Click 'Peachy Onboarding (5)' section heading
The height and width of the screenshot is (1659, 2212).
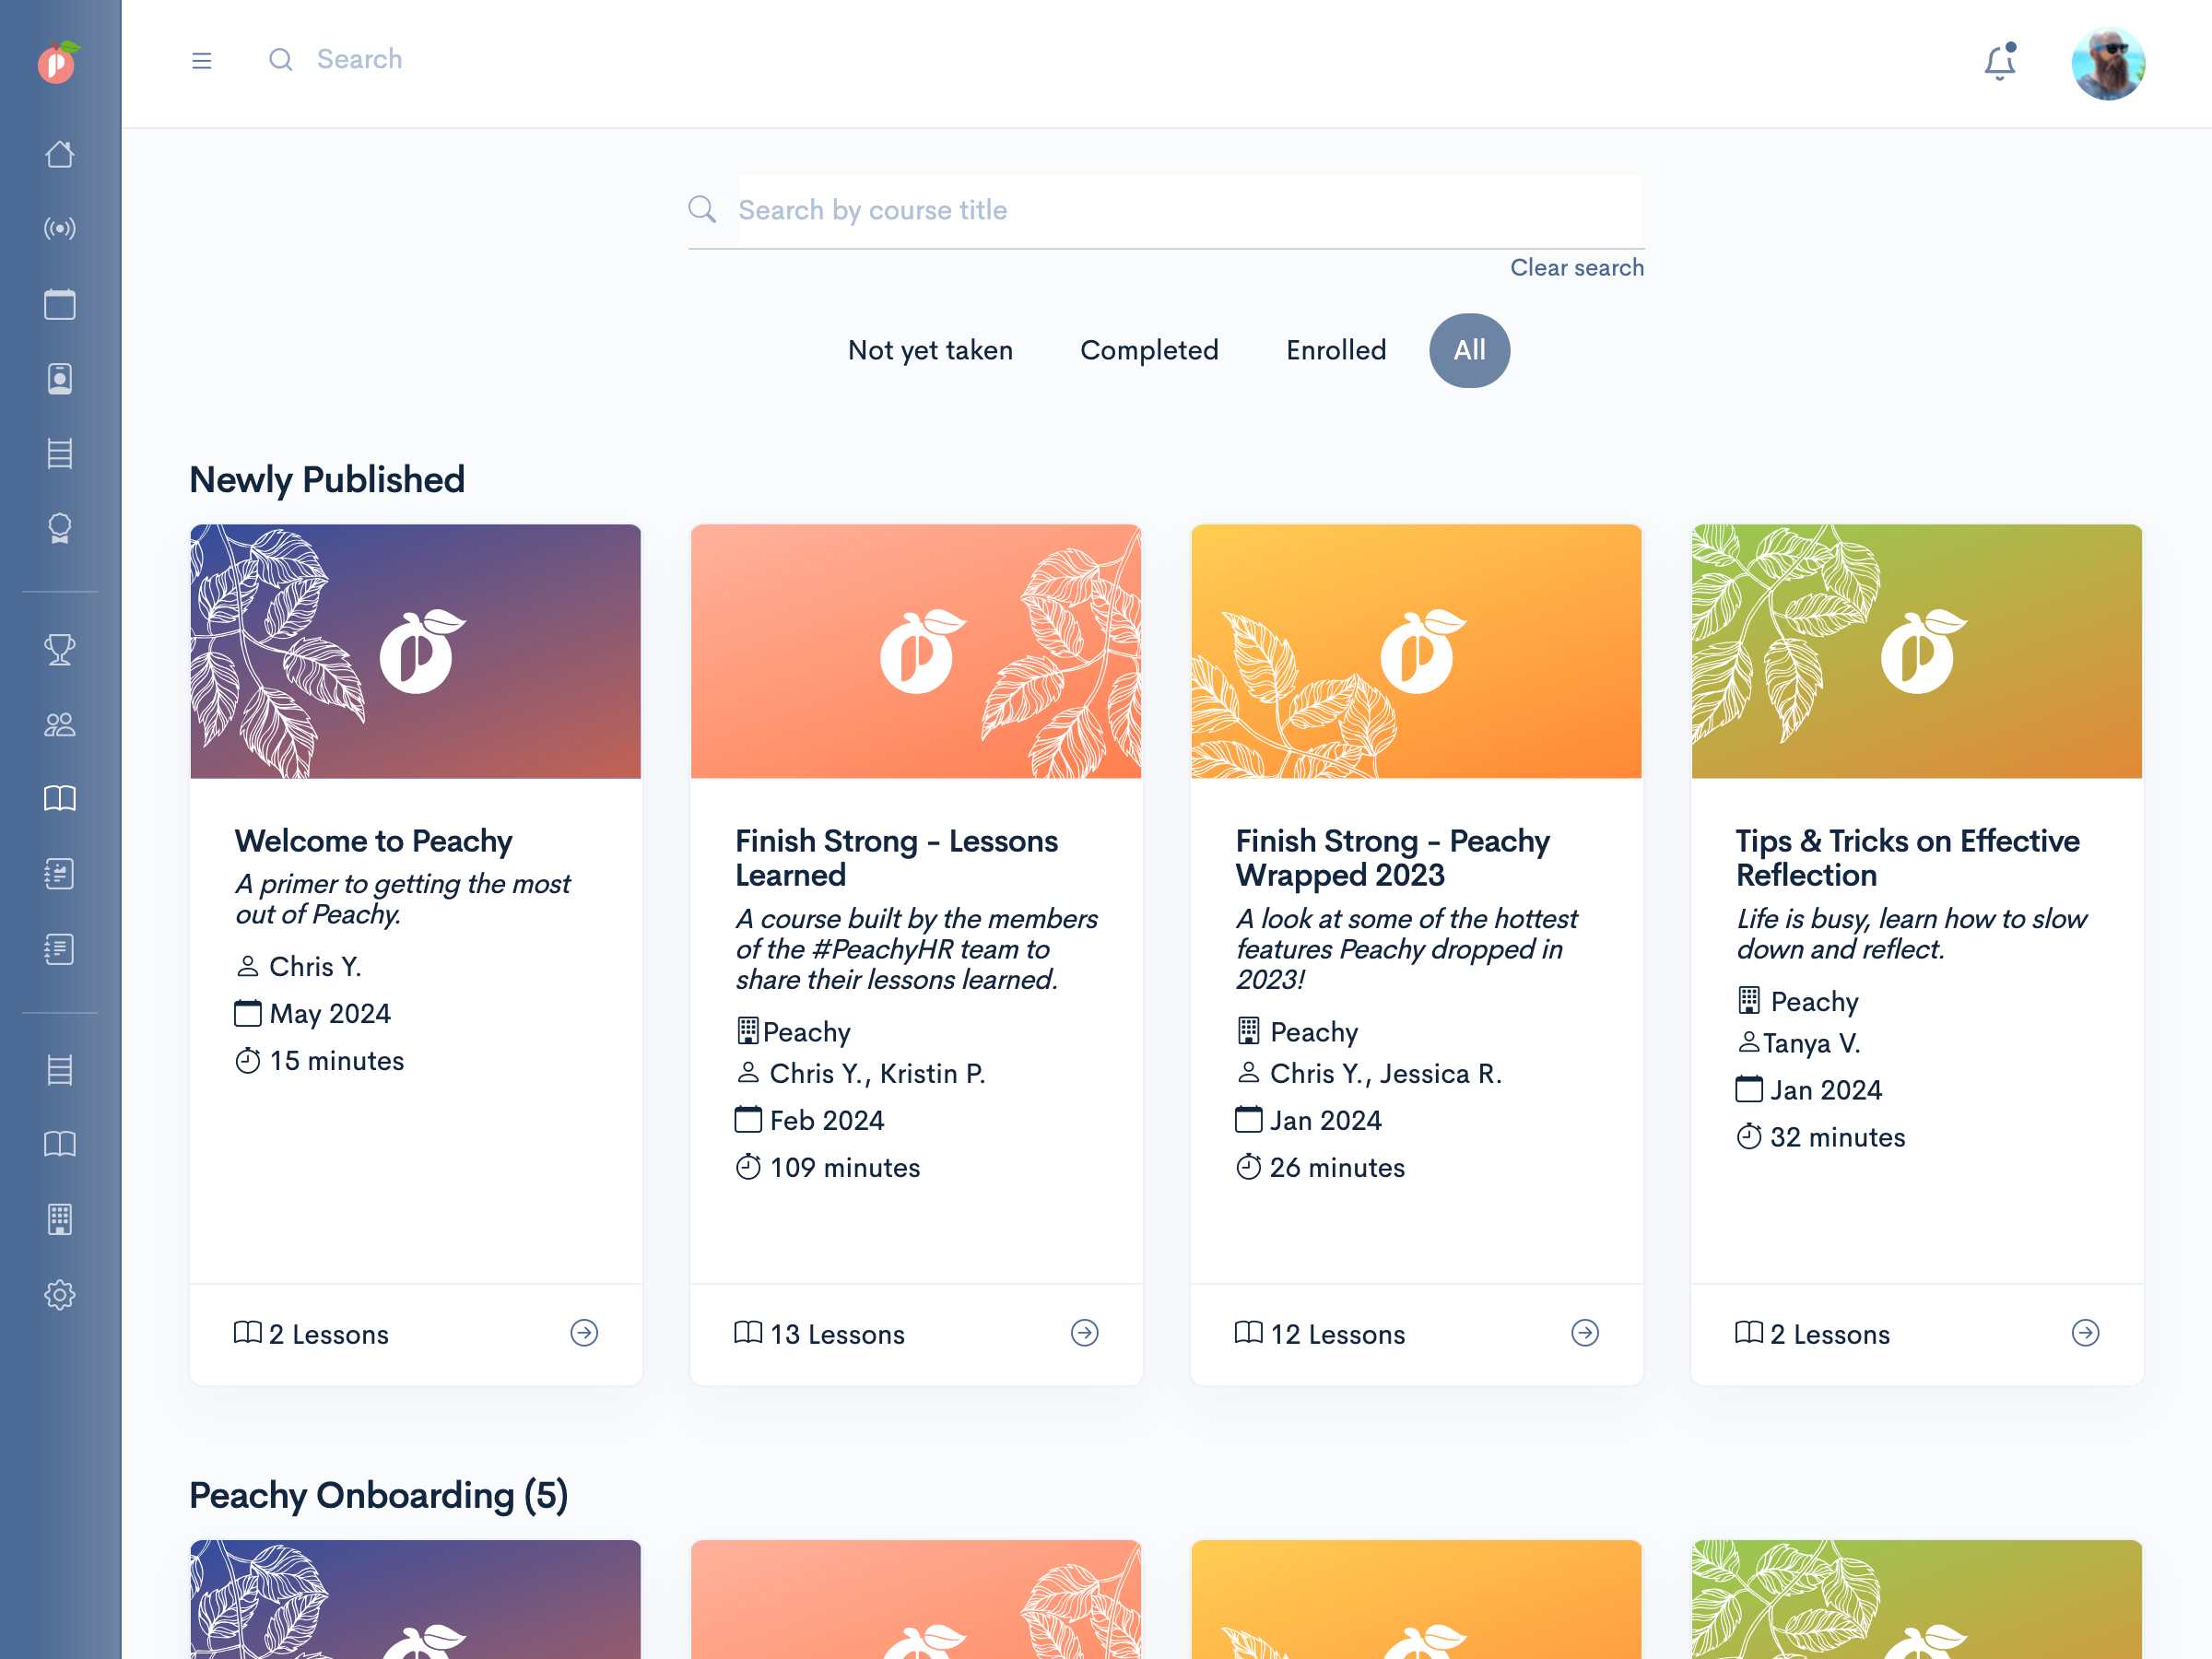tap(379, 1495)
